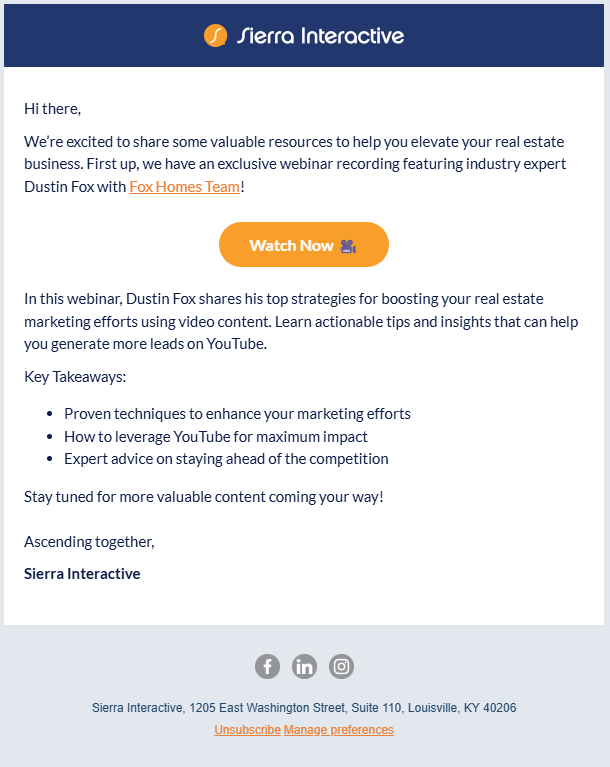Click the "Hi there," greeting line

(x=53, y=108)
